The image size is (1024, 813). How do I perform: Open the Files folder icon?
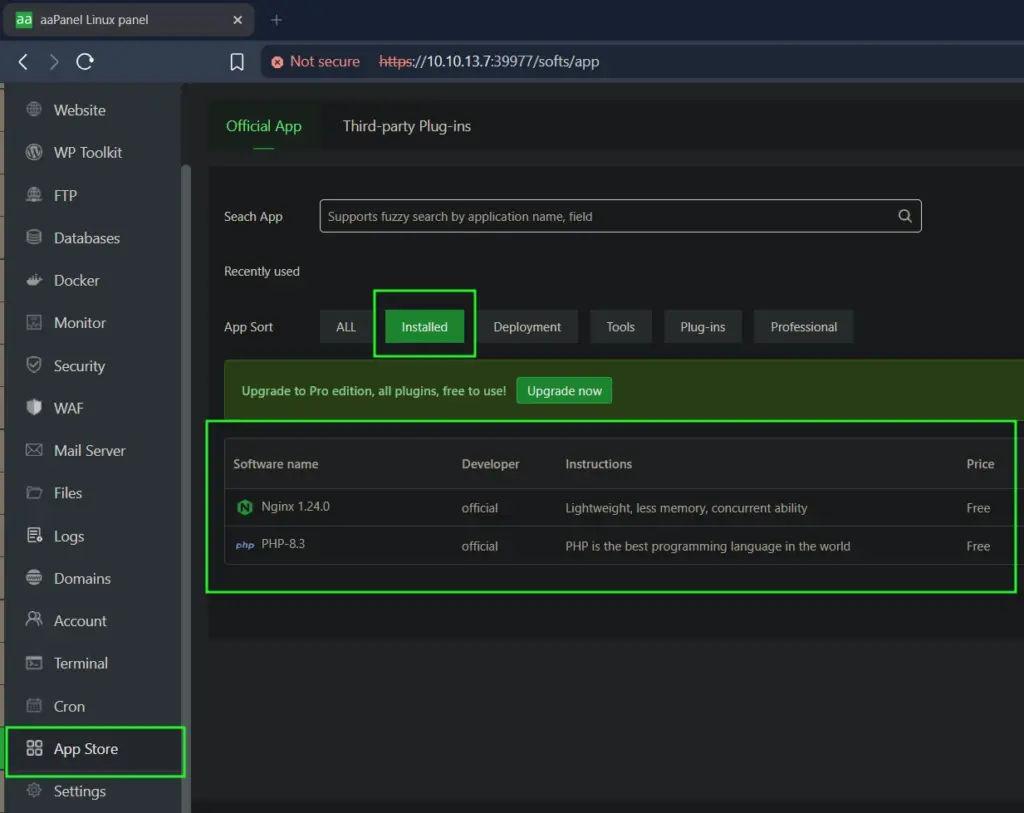34,492
